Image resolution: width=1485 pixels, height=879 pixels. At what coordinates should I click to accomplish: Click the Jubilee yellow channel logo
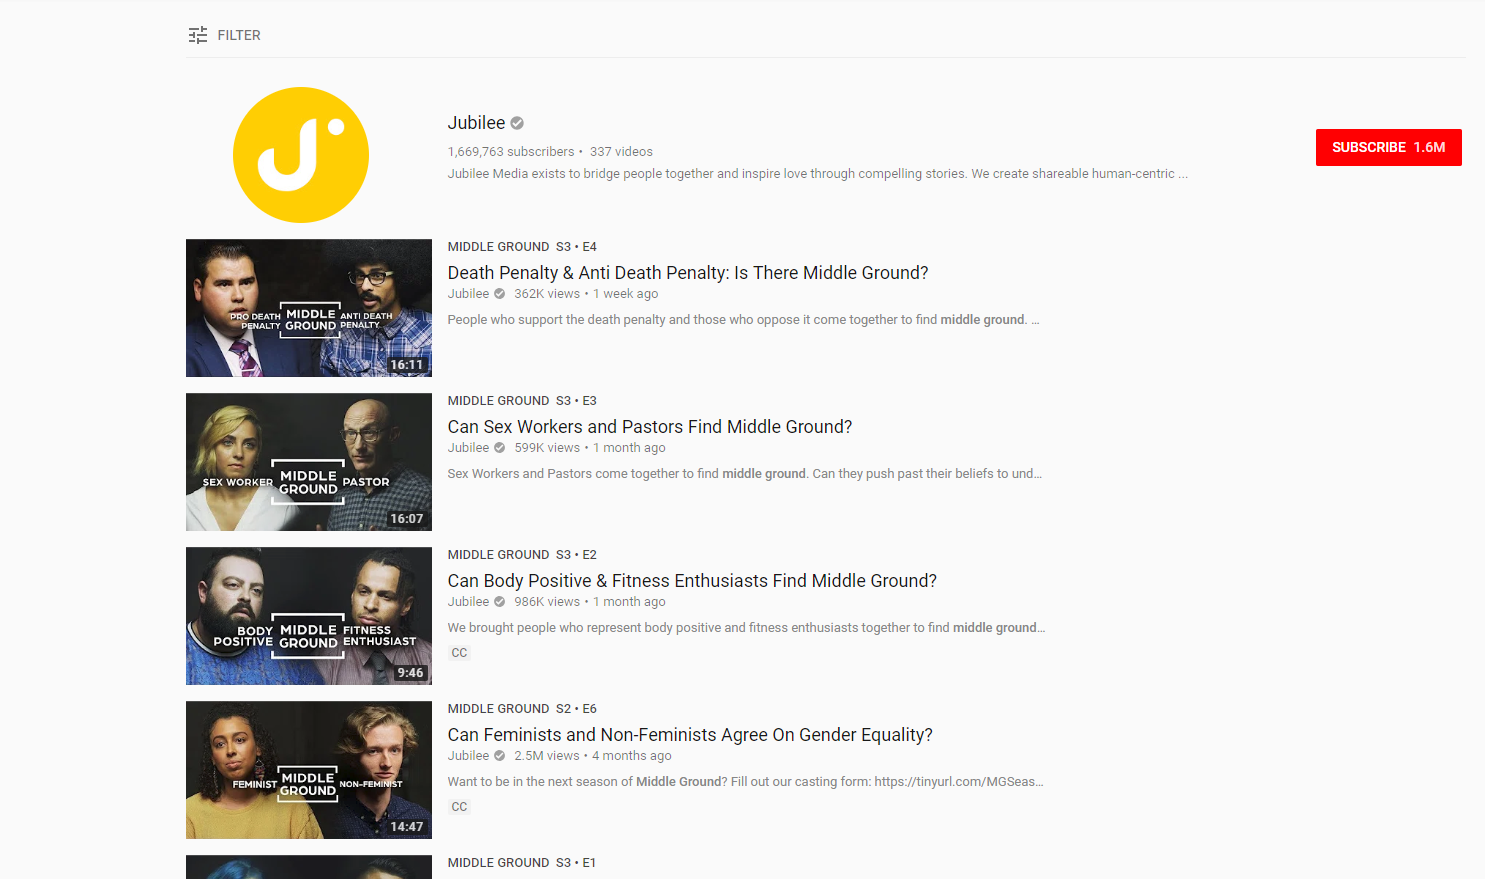pos(301,155)
